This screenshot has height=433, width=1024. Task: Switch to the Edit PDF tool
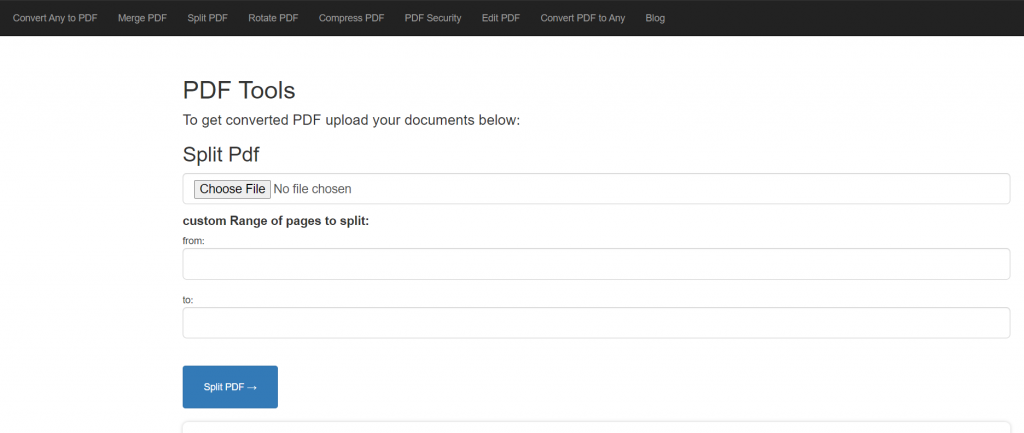coord(501,18)
